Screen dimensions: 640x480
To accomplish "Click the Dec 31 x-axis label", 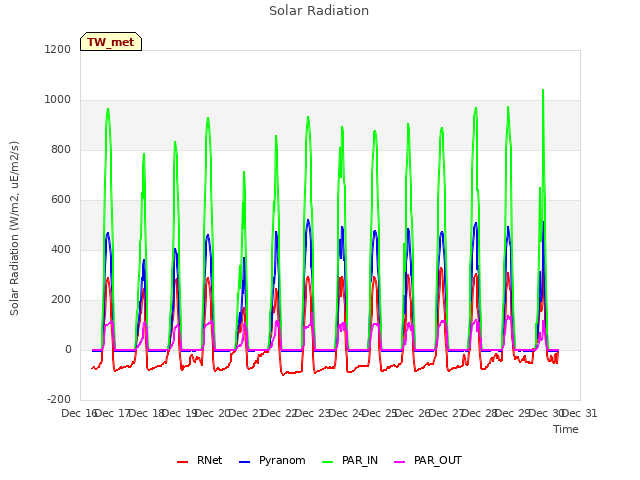I will point(580,413).
